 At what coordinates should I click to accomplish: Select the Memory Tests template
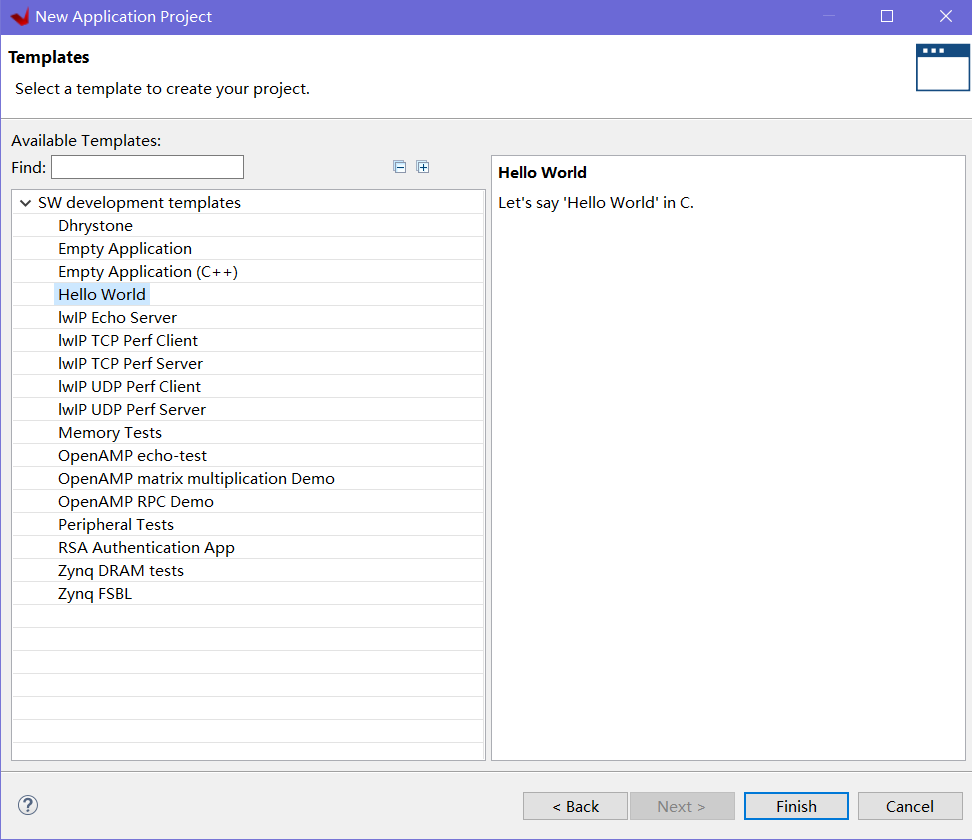[x=110, y=432]
